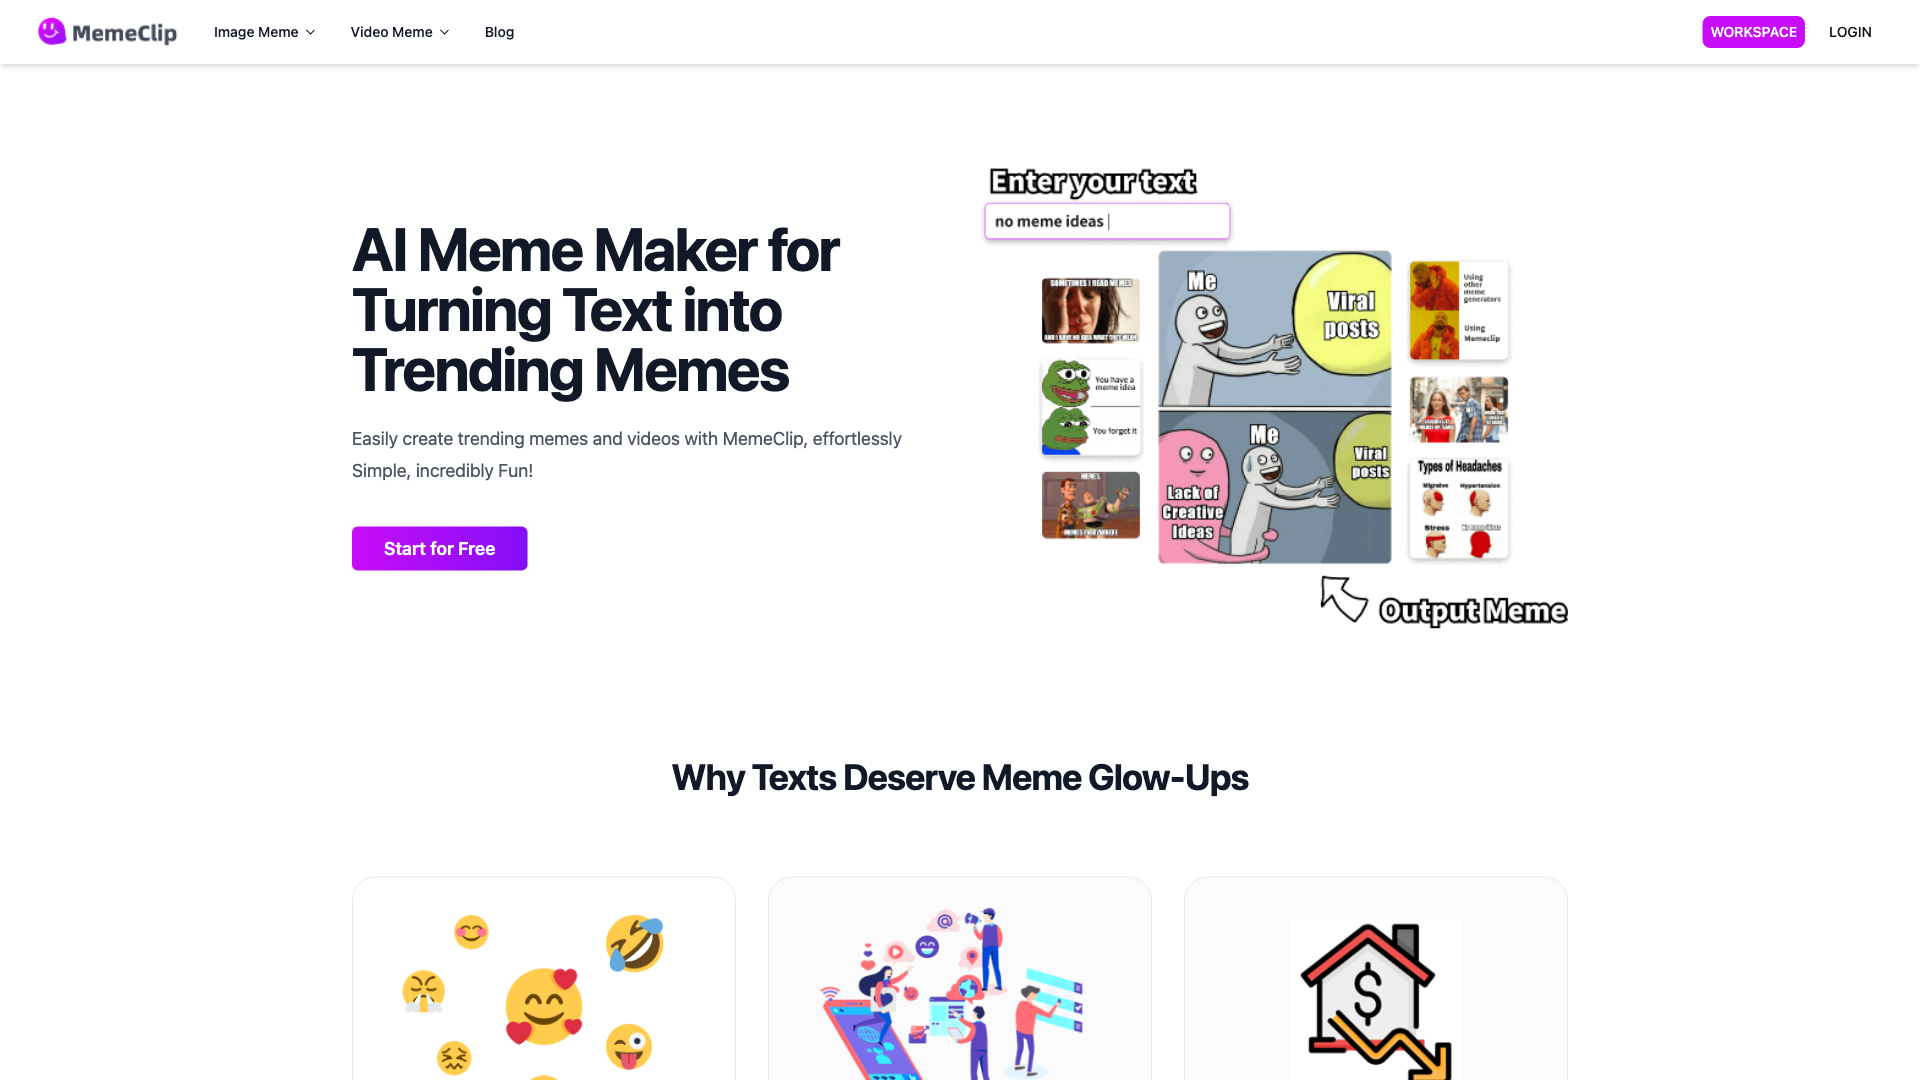Click the smiling face with hearts emoji

pos(544,1006)
